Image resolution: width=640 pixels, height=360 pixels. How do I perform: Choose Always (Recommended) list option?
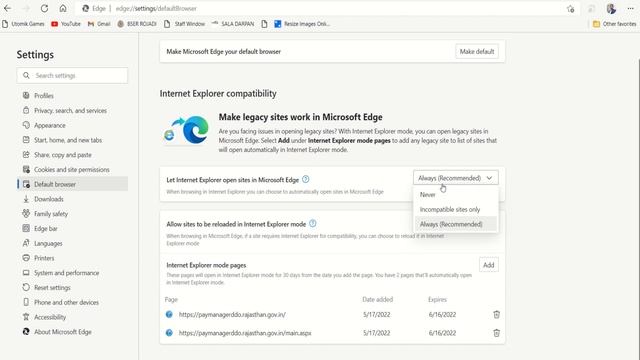point(456,224)
